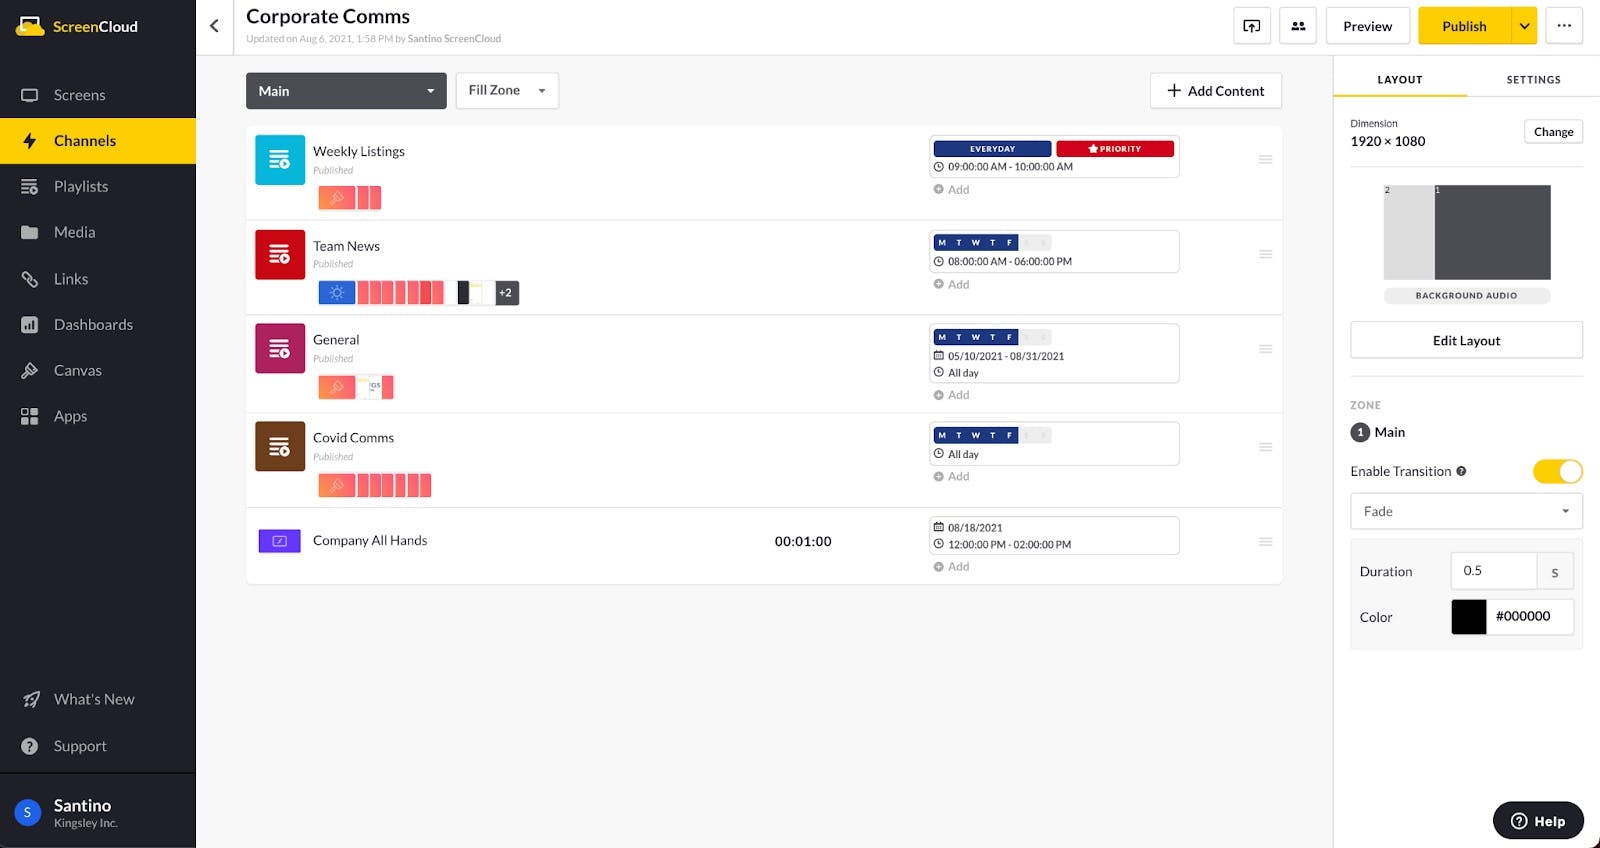The width and height of the screenshot is (1600, 848).
Task: Click the drag handle on General row
Action: point(1265,349)
